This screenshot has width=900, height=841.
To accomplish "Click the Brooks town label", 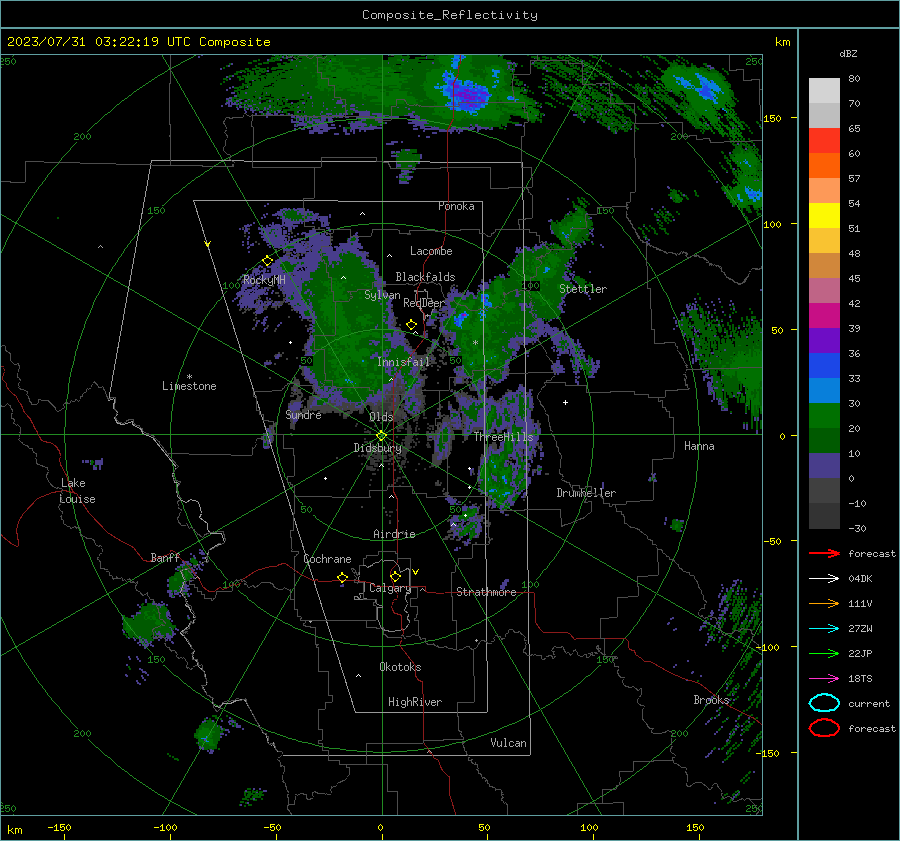I will [x=711, y=700].
